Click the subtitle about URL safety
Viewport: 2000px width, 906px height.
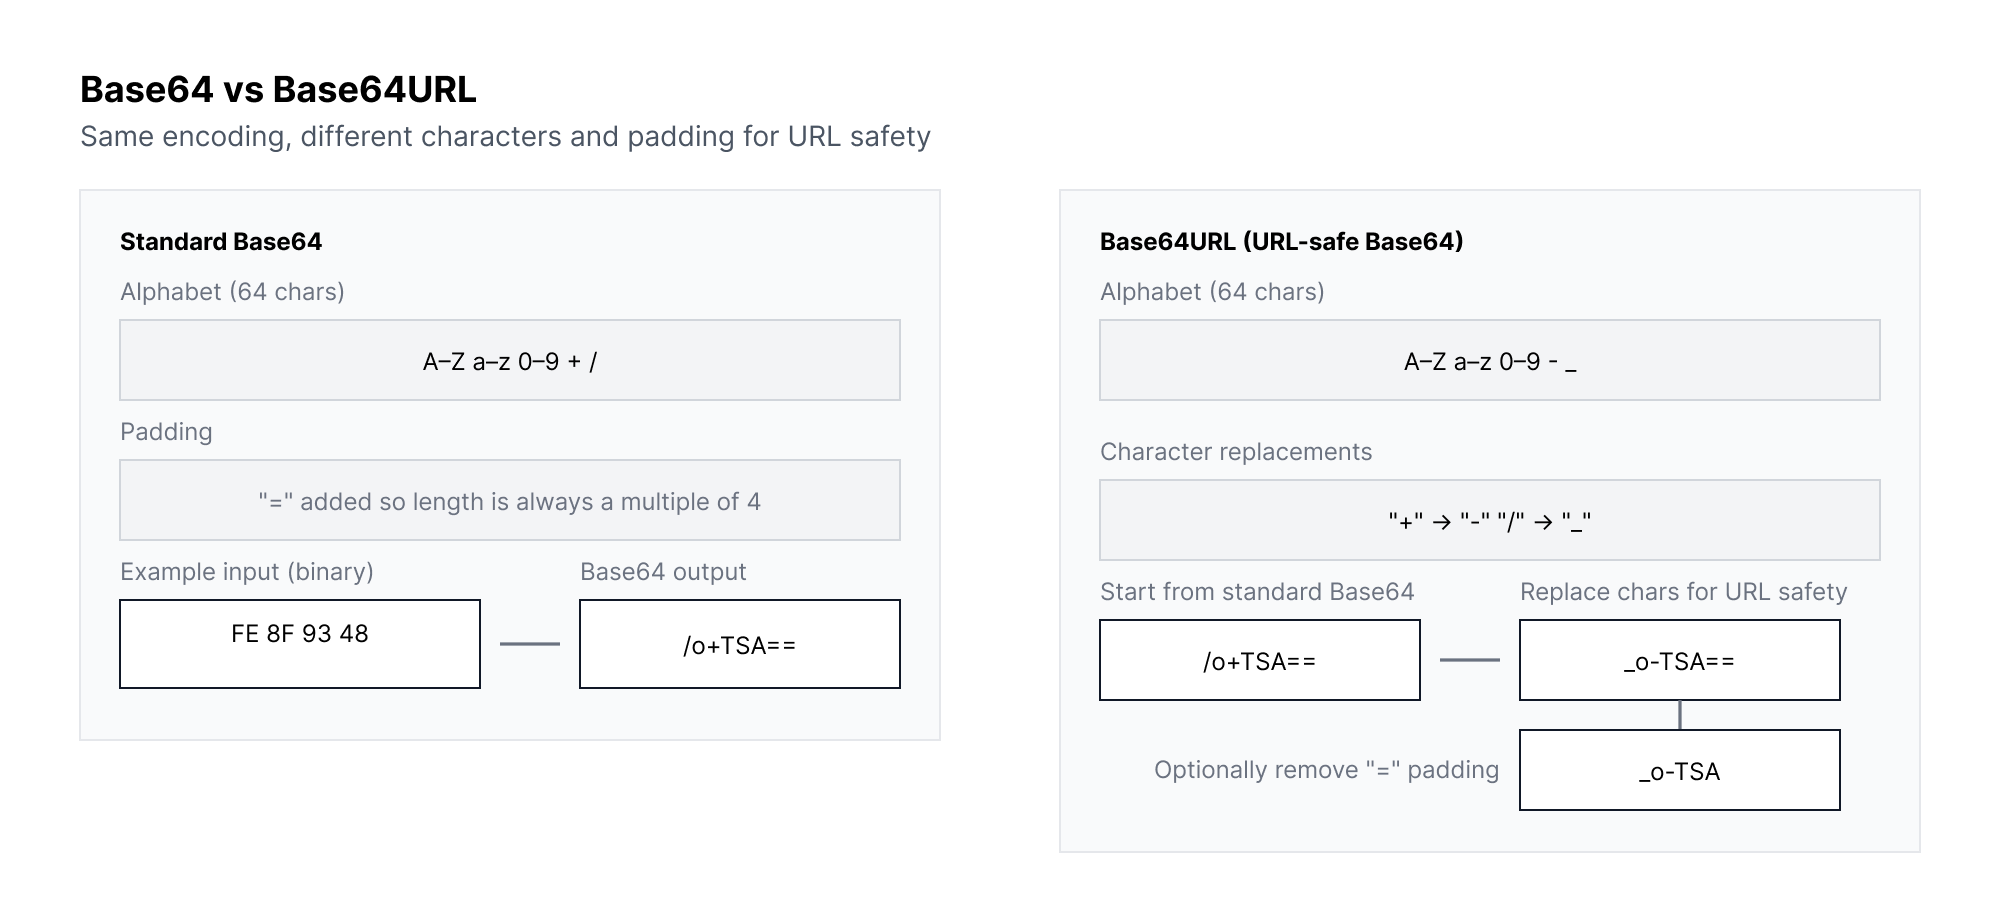[x=505, y=137]
